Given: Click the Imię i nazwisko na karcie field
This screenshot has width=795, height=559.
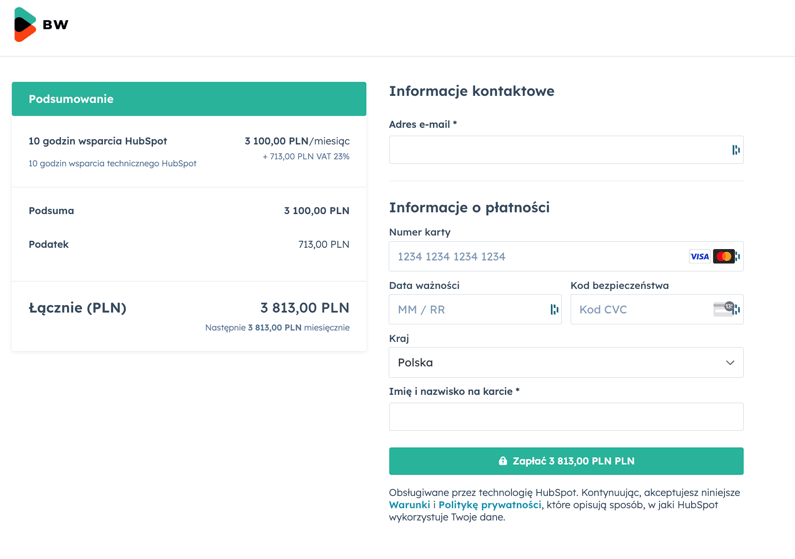Looking at the screenshot, I should [x=566, y=417].
